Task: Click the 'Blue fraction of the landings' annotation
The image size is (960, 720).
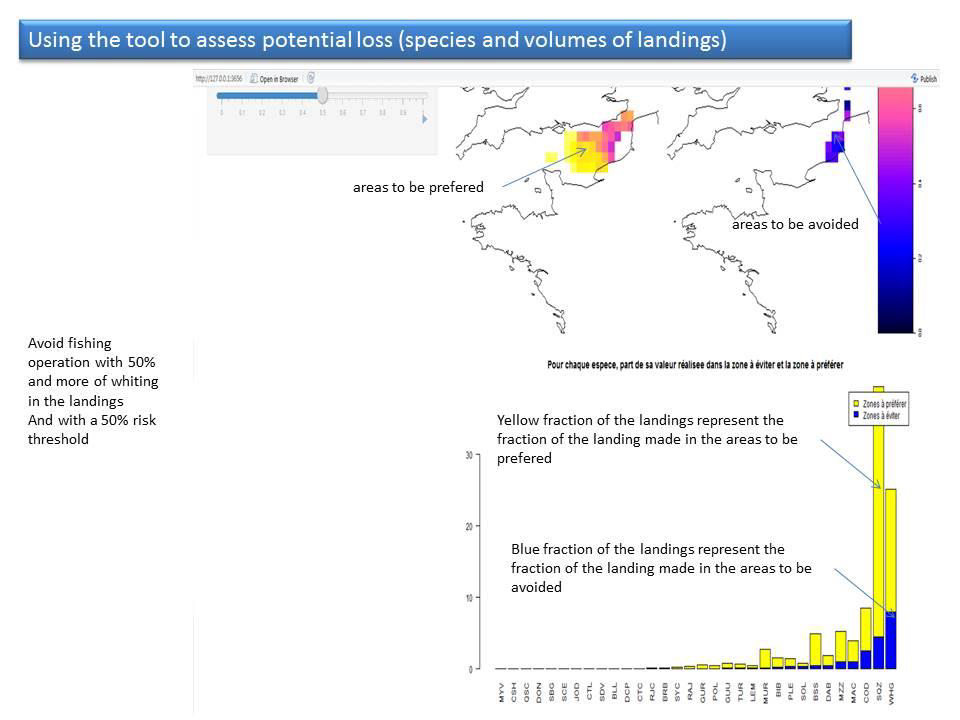Action: click(x=661, y=568)
